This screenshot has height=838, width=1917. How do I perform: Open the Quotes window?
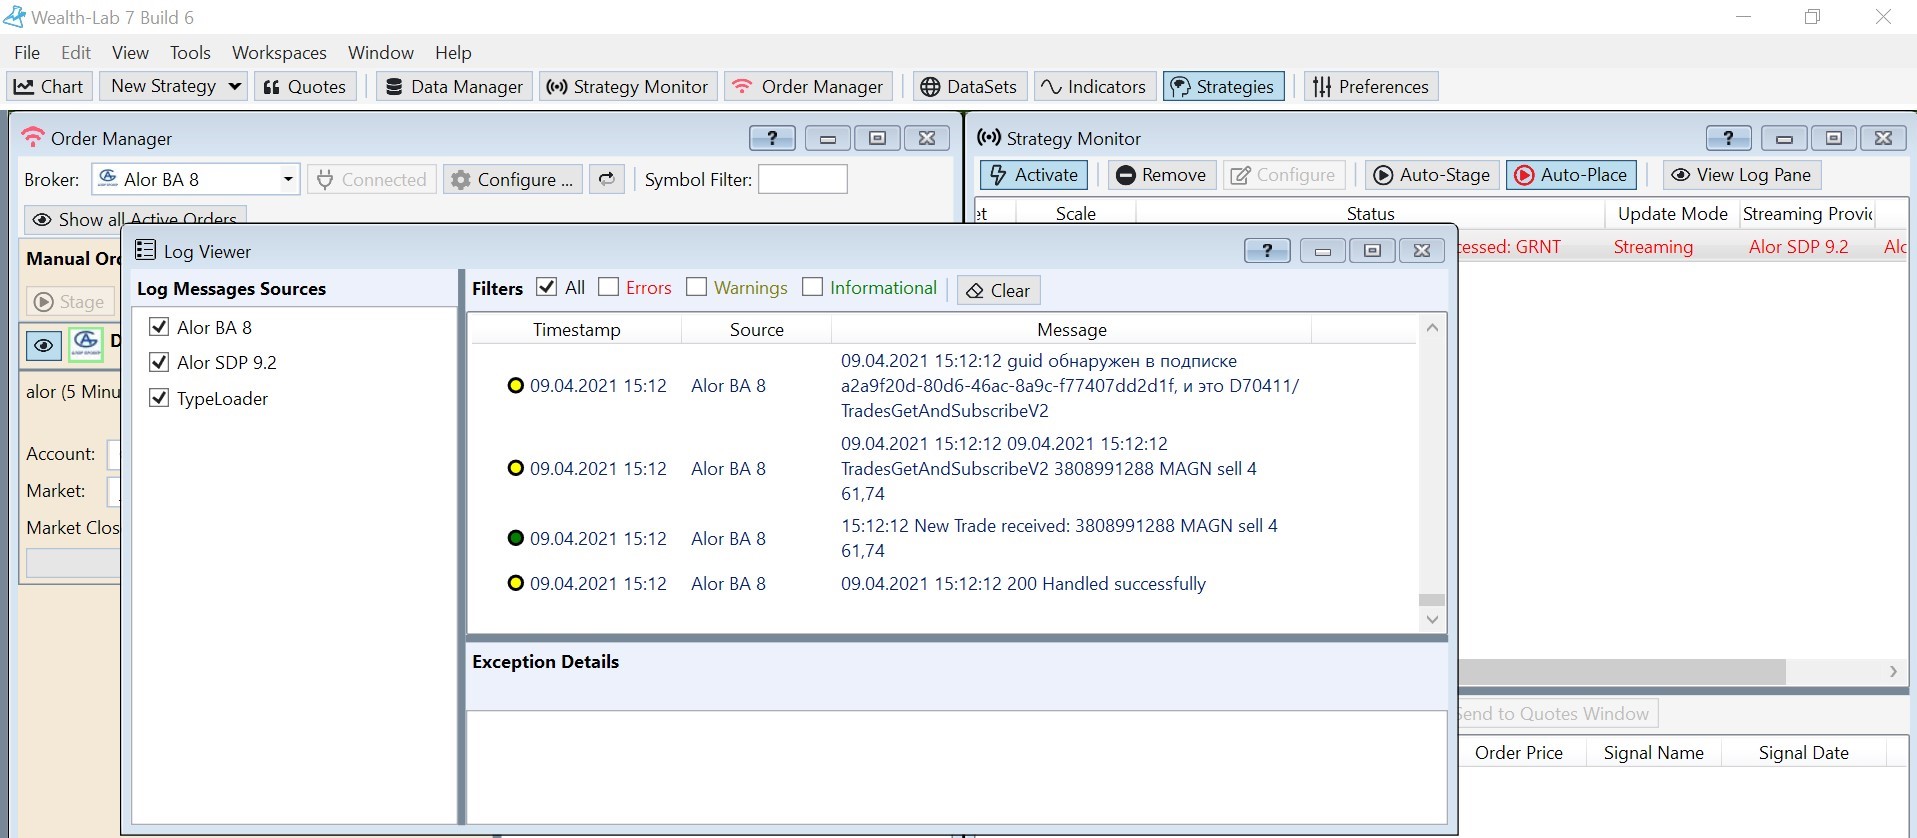point(304,87)
